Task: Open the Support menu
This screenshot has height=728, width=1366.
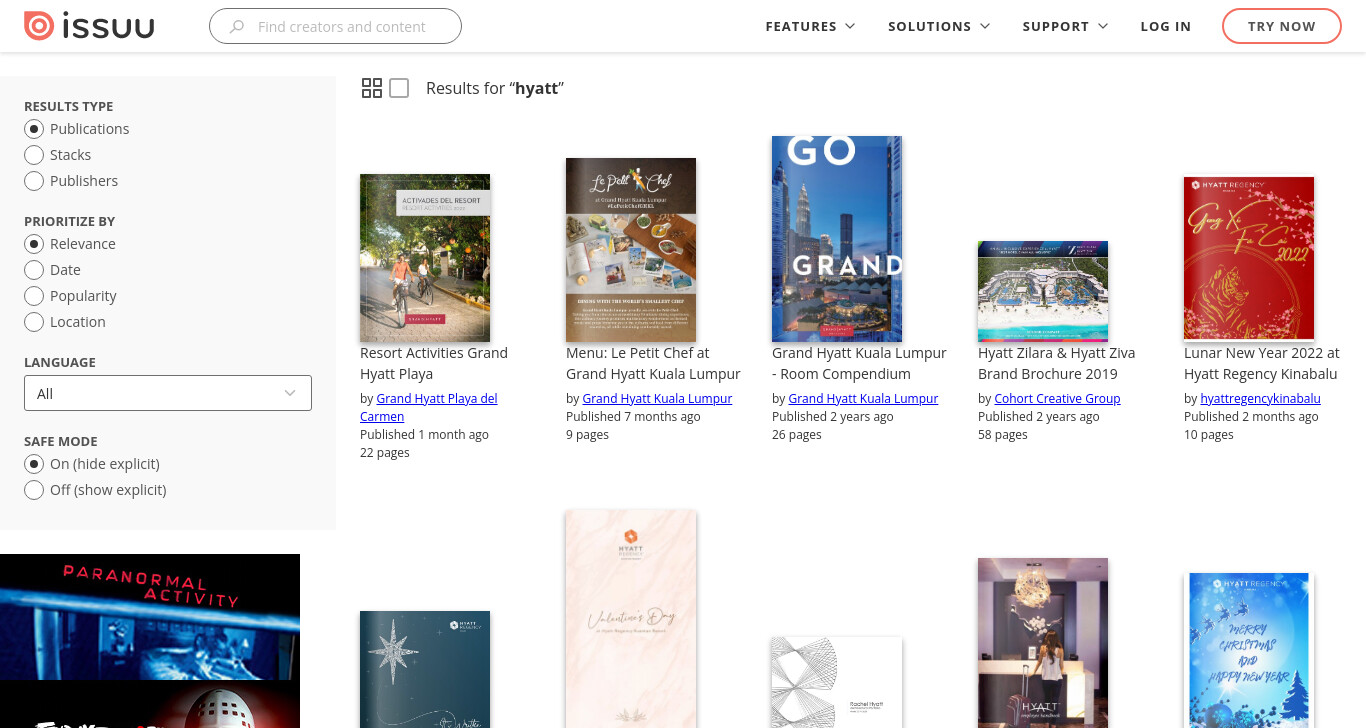Action: pos(1065,27)
